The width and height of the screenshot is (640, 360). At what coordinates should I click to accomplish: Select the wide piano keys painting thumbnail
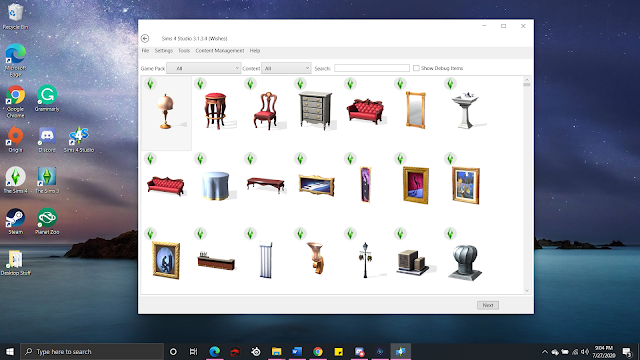pos(316,186)
